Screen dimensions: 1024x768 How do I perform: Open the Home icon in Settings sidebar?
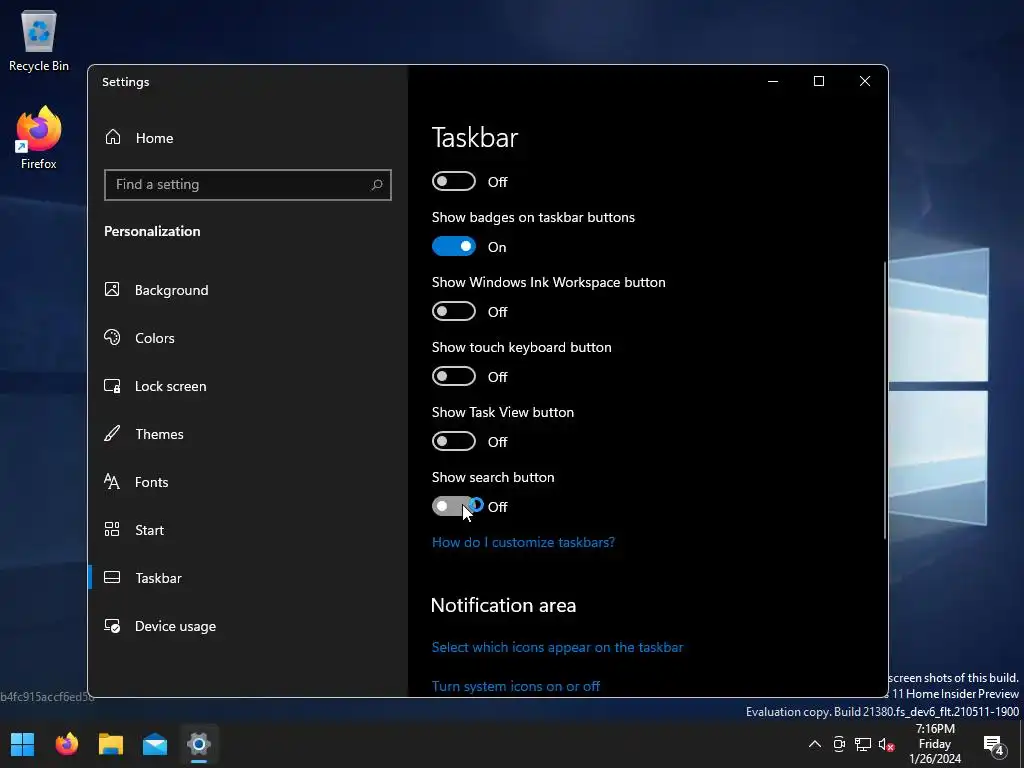pyautogui.click(x=113, y=137)
